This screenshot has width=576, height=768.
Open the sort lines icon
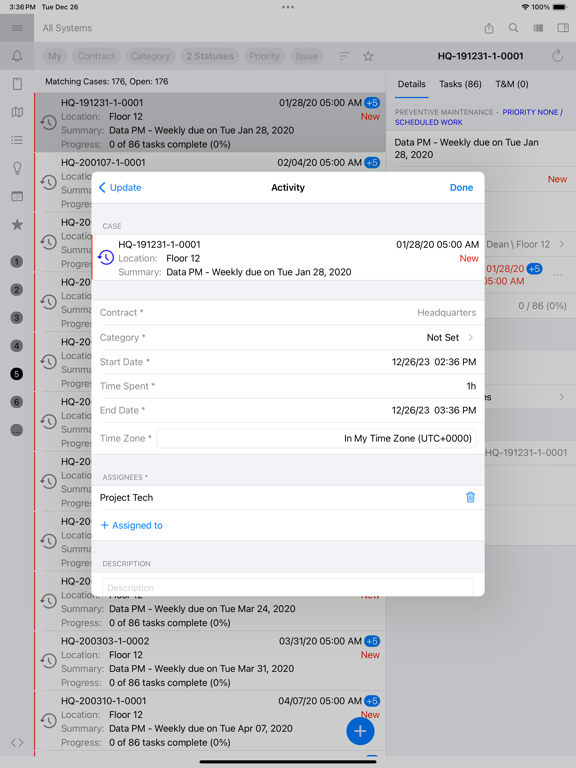pos(344,56)
